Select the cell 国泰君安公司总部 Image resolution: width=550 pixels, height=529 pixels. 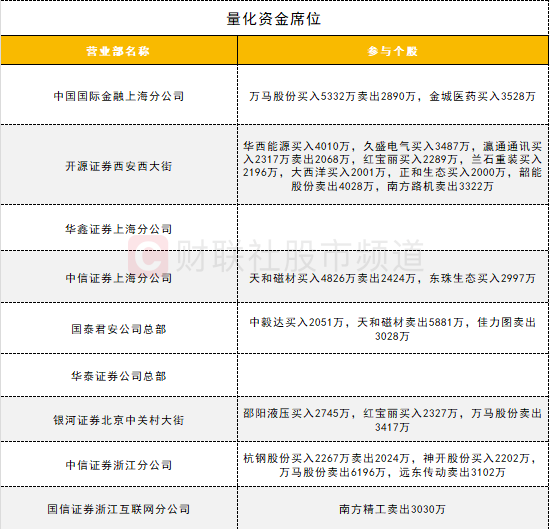click(119, 329)
